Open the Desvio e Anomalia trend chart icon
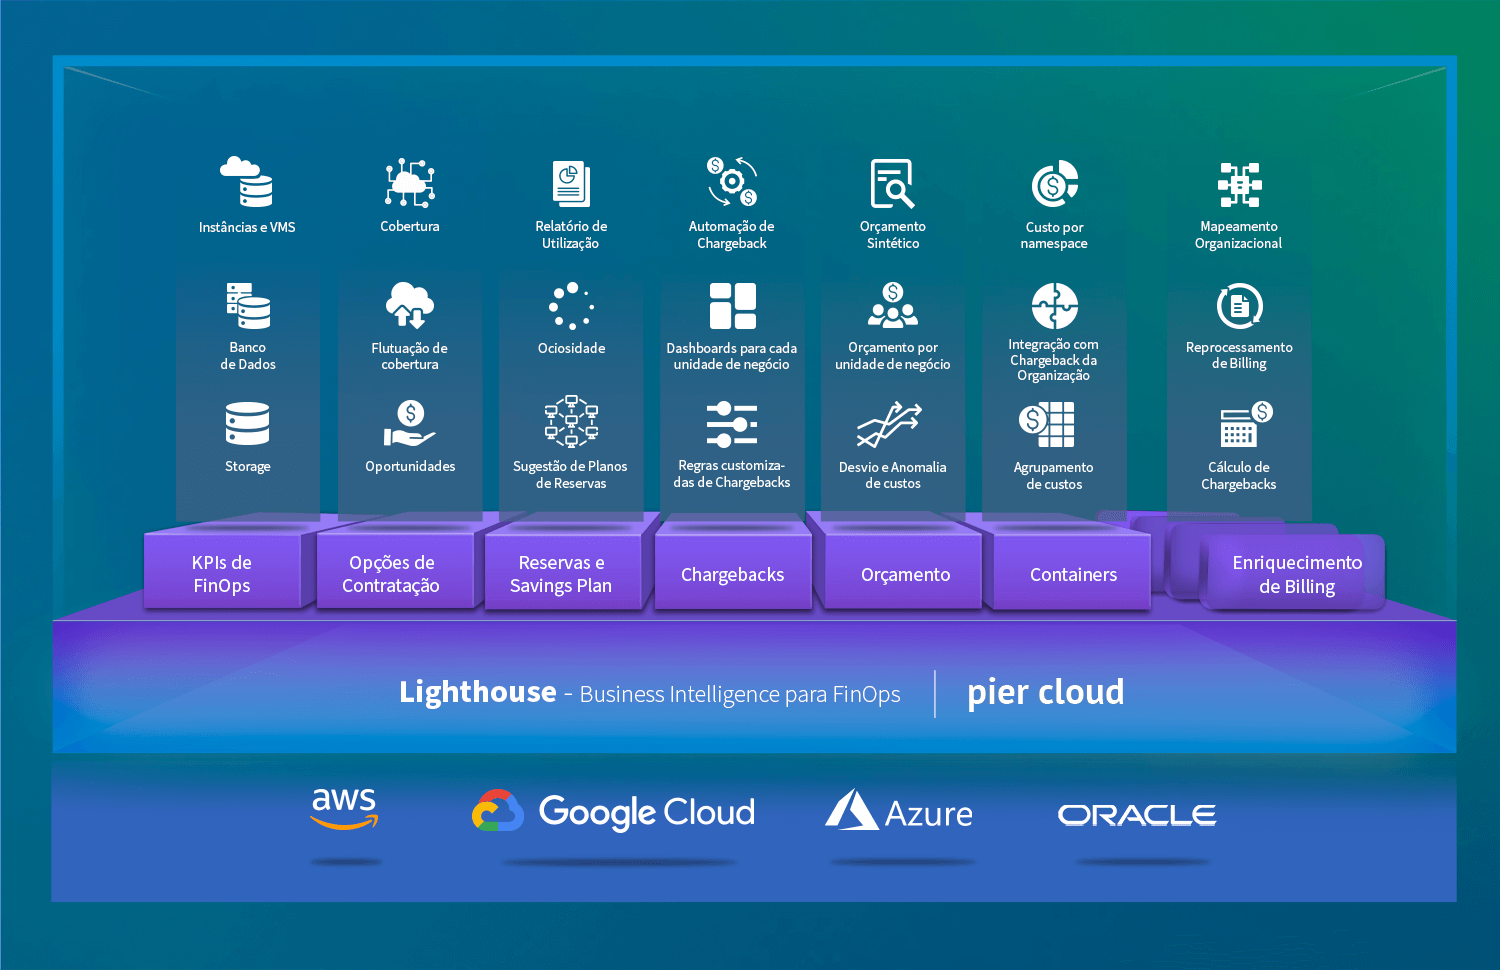1500x970 pixels. point(890,424)
